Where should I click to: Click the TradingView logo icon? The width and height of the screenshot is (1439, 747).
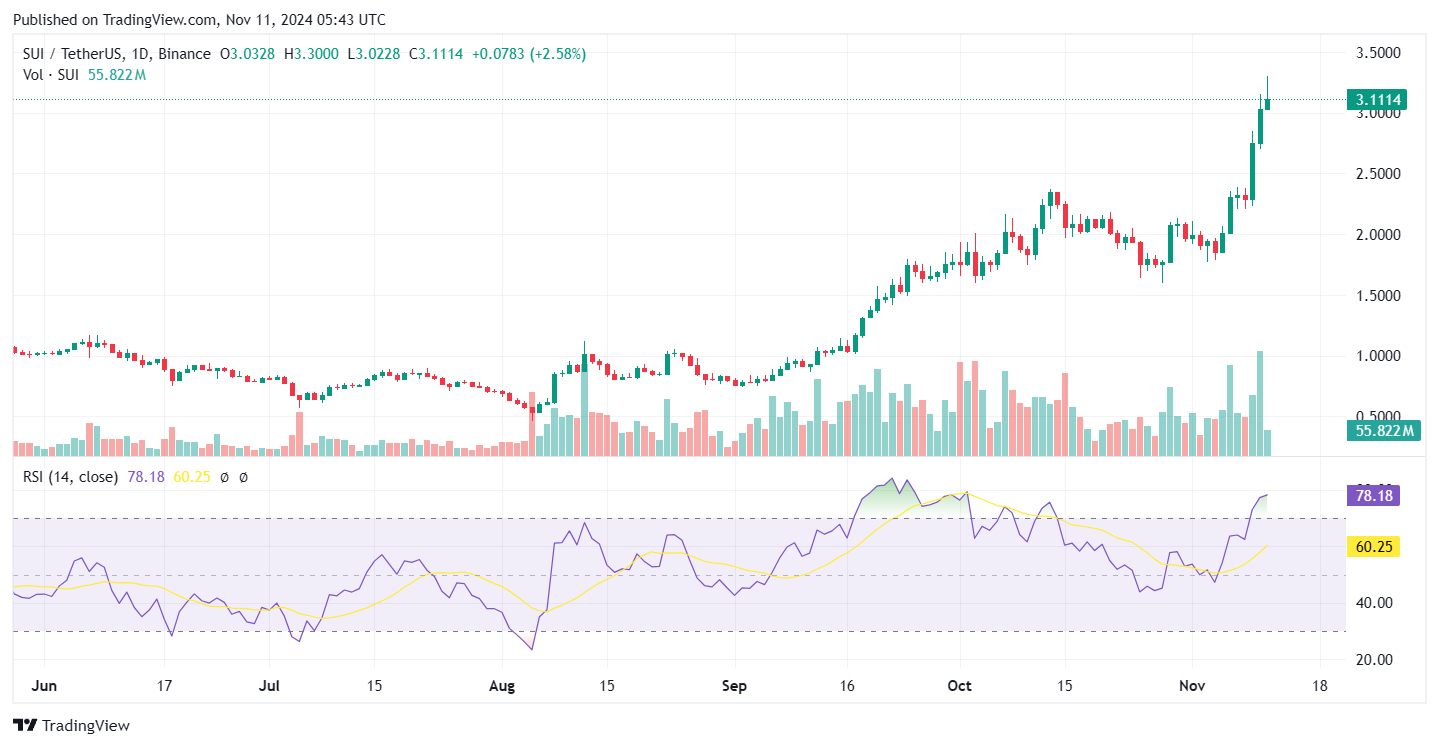25,725
